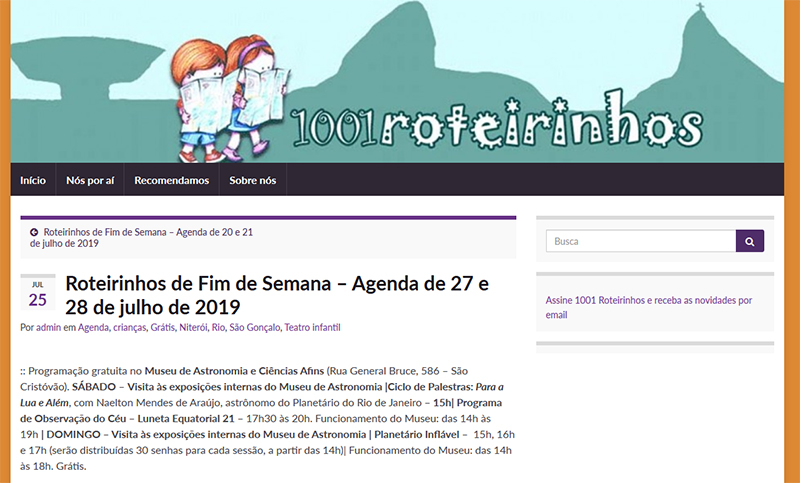Click the JUL 25 date badge
Screen dimensions: 800x483
point(37,294)
